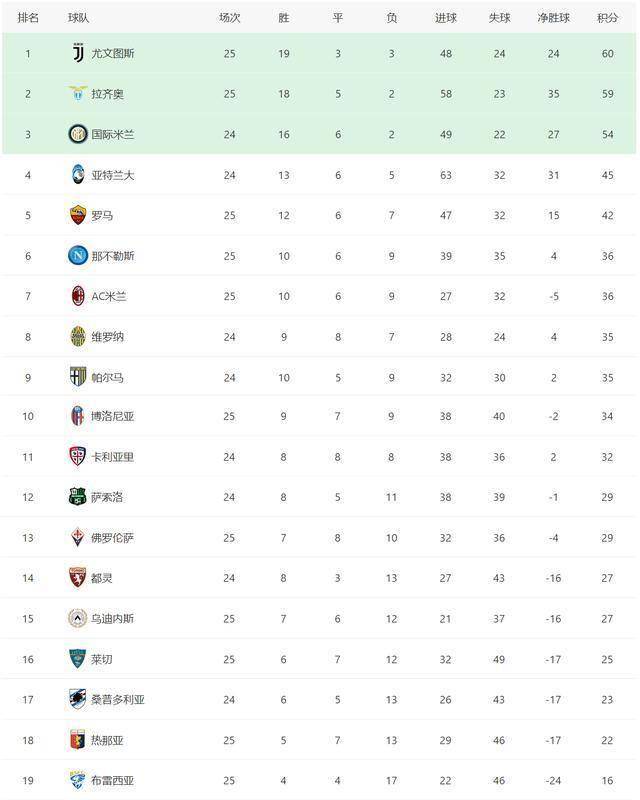
Task: Sort table by 积分 column header
Action: tap(607, 18)
